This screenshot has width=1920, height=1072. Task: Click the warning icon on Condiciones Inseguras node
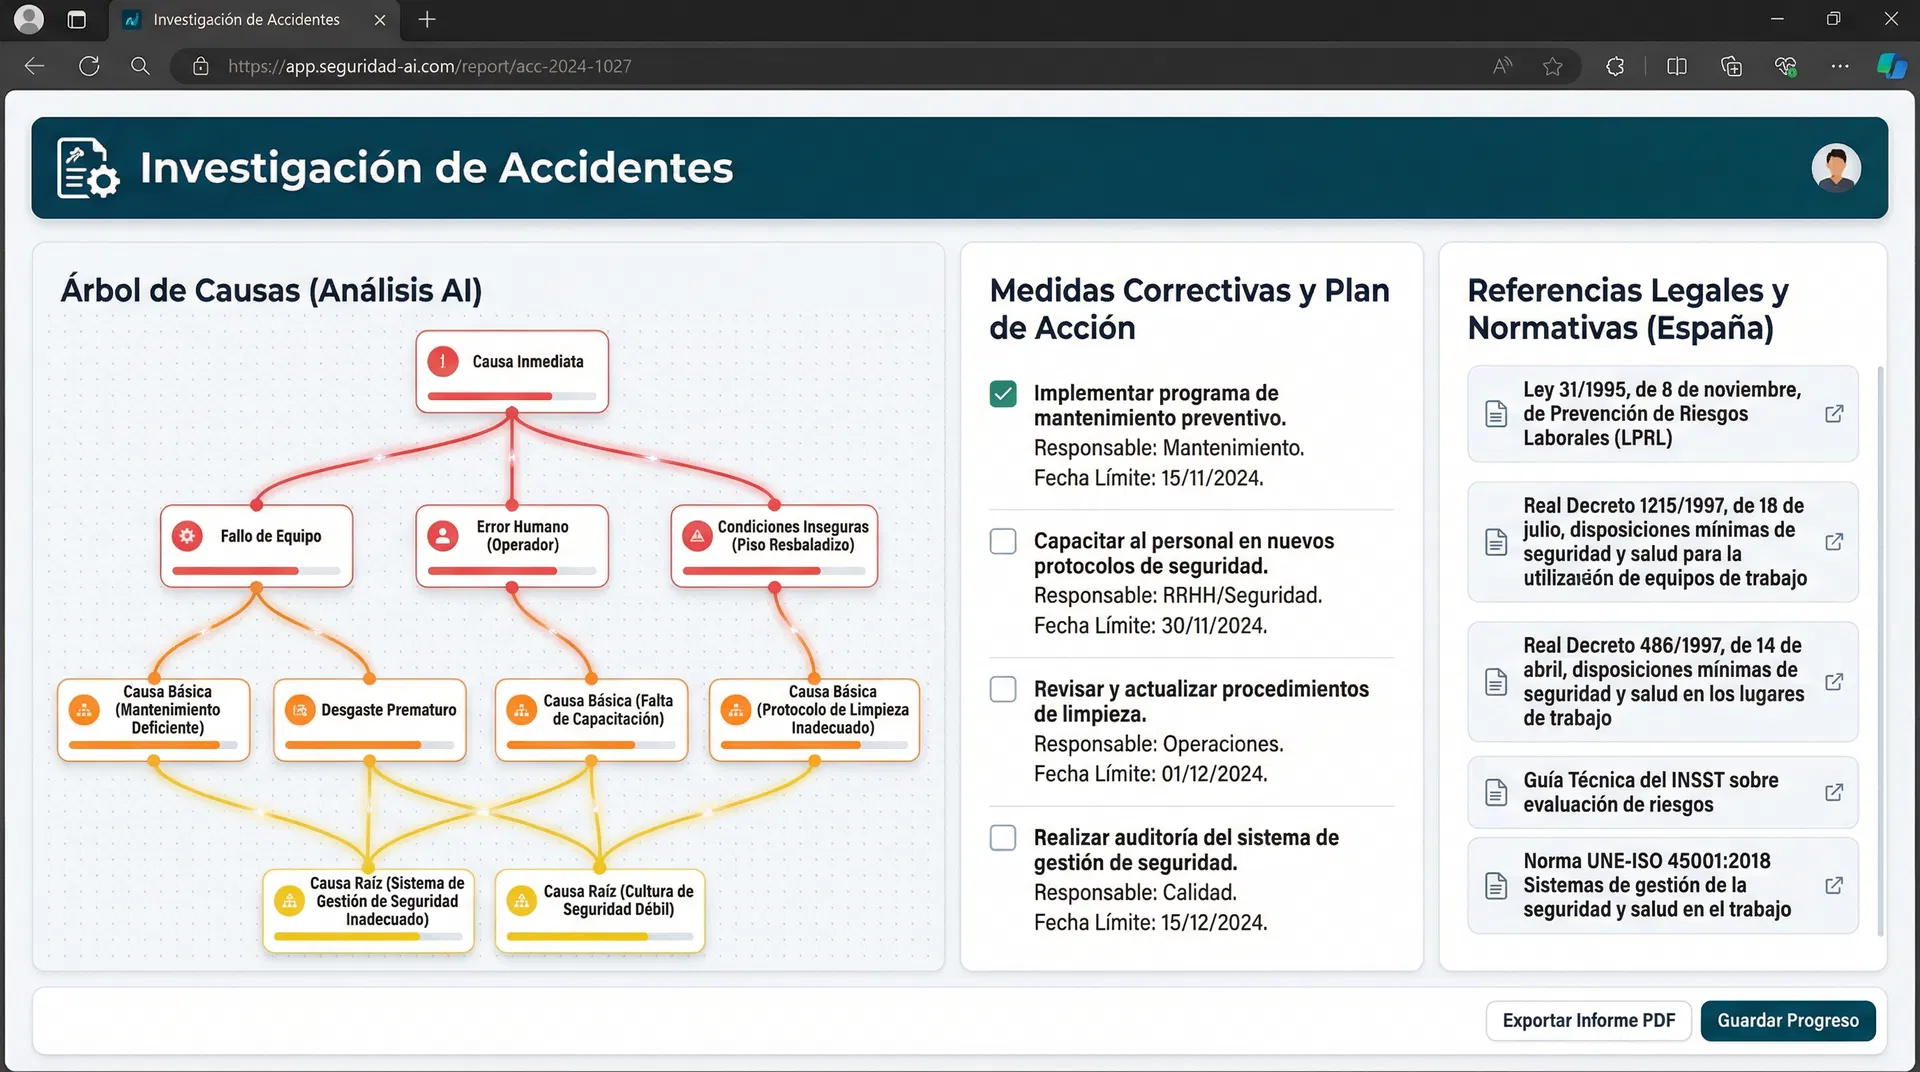click(x=699, y=535)
